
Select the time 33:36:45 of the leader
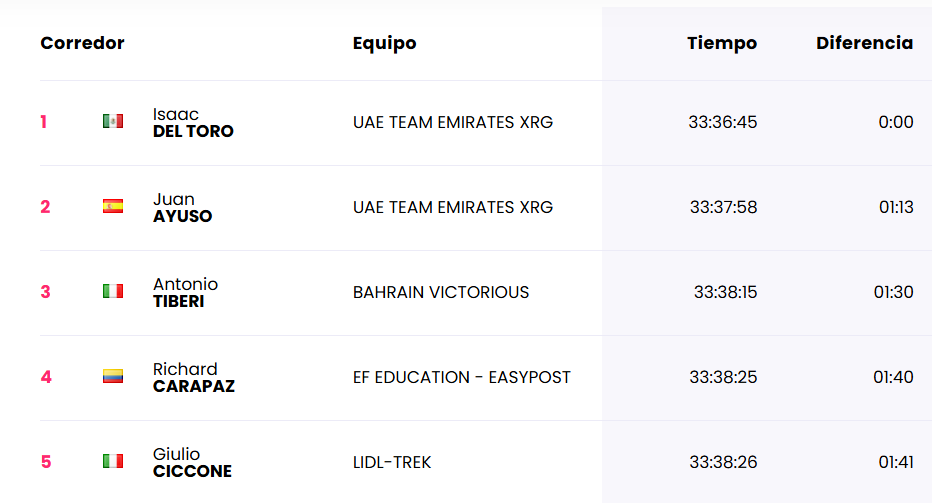[723, 122]
